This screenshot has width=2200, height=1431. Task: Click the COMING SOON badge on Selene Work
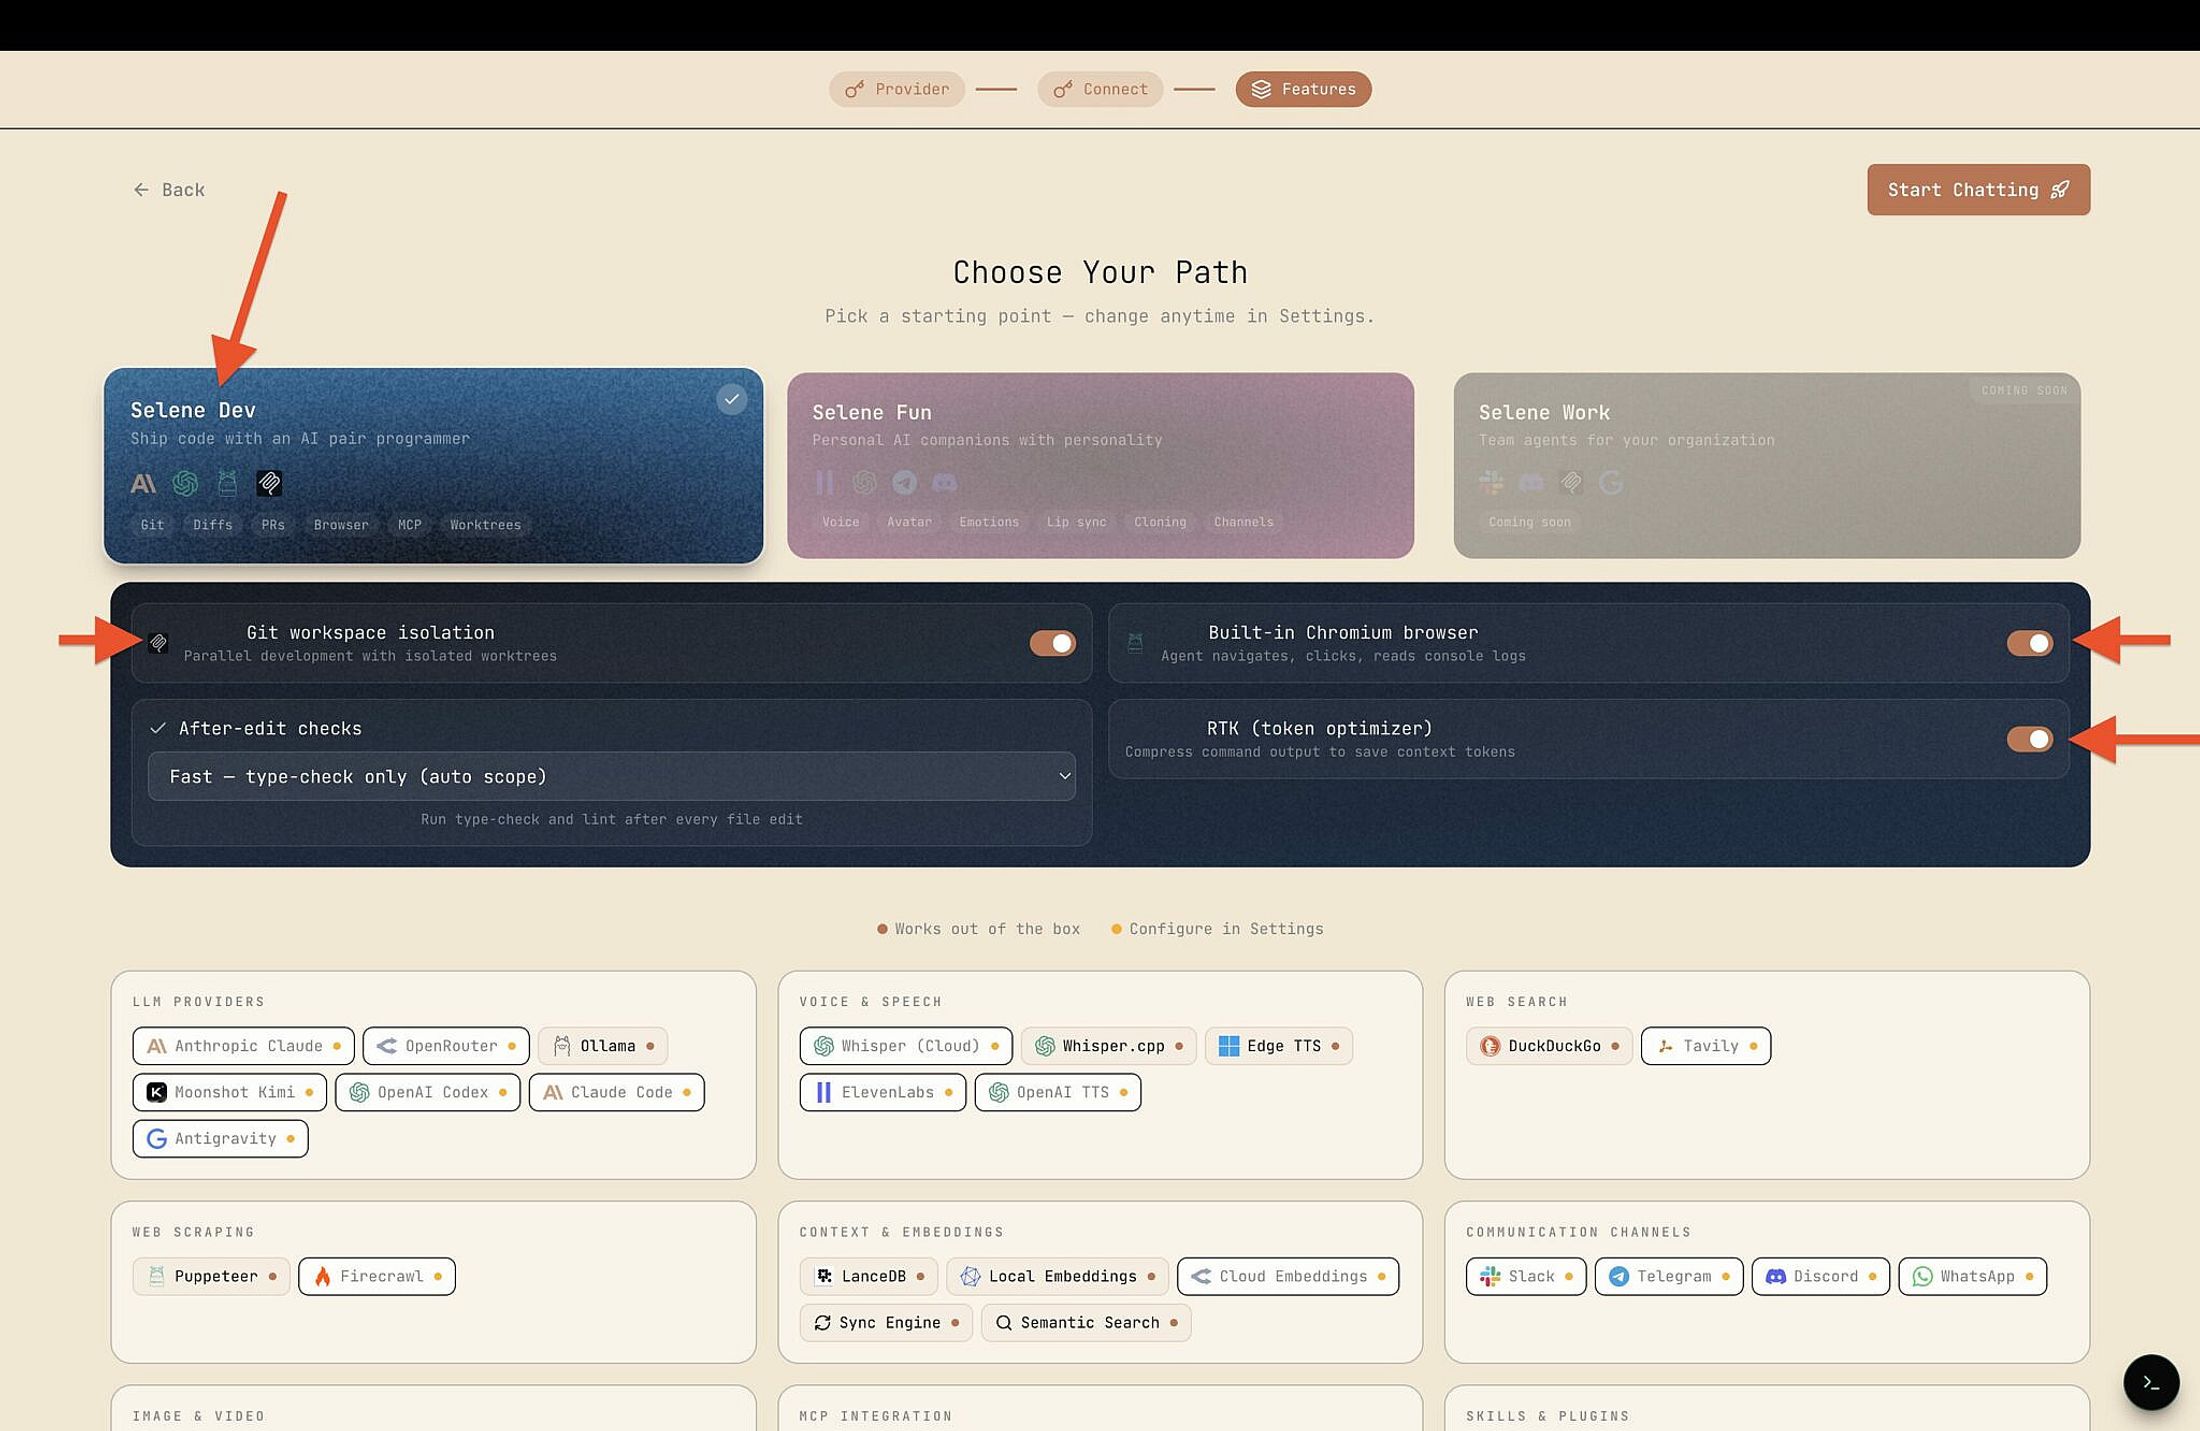click(2024, 390)
